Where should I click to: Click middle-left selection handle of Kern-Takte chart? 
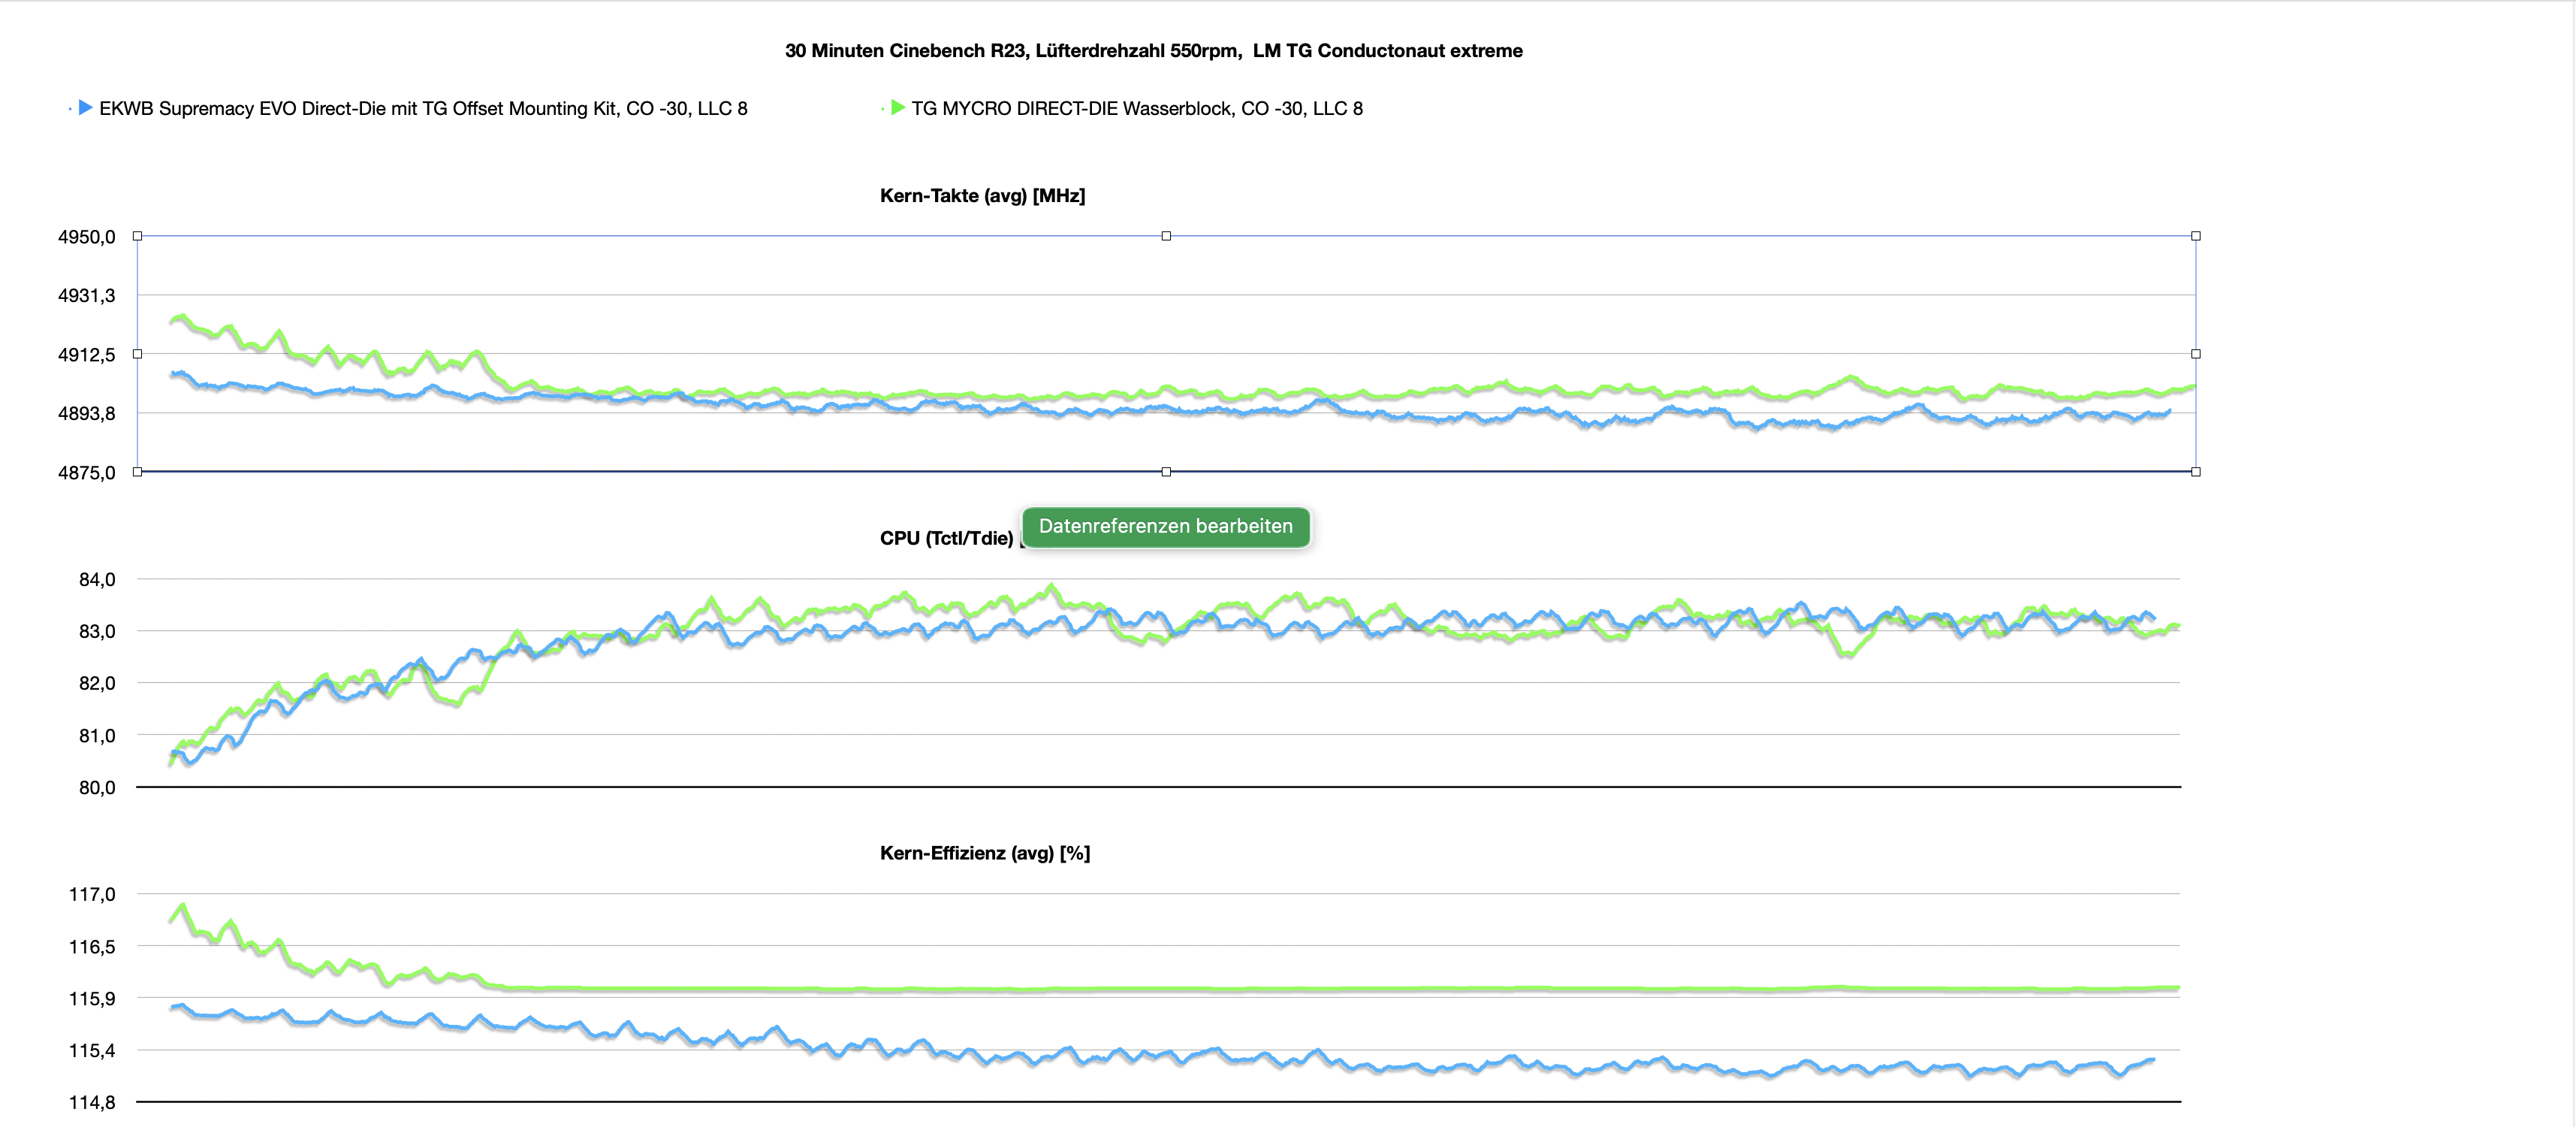(x=138, y=354)
